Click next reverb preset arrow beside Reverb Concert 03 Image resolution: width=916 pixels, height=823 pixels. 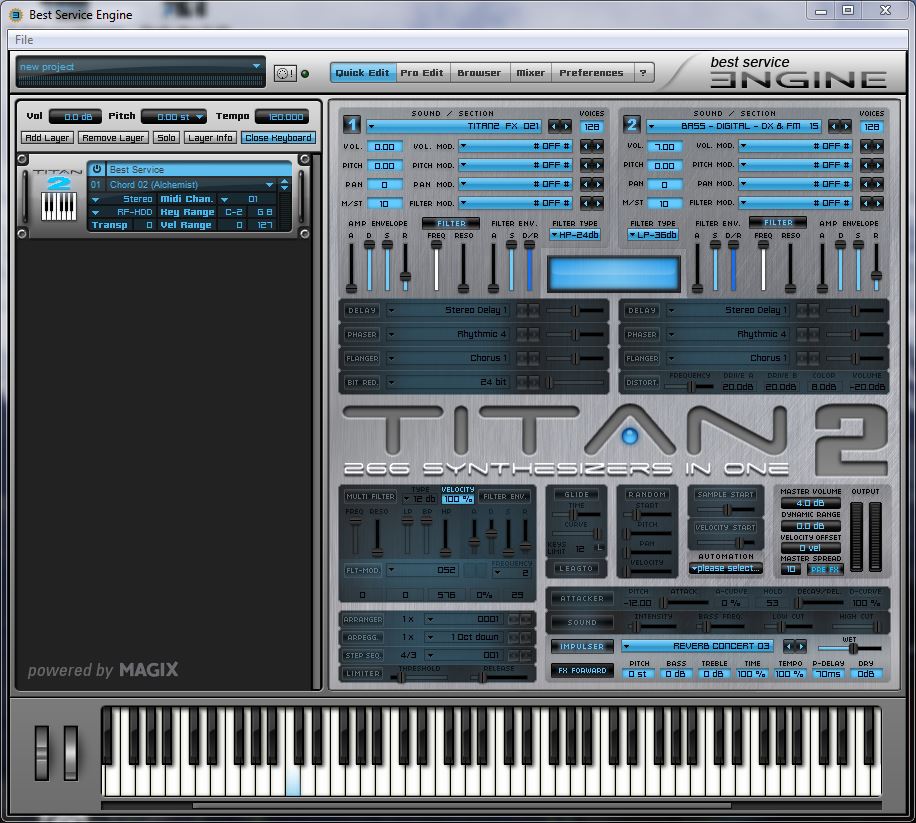pos(801,646)
